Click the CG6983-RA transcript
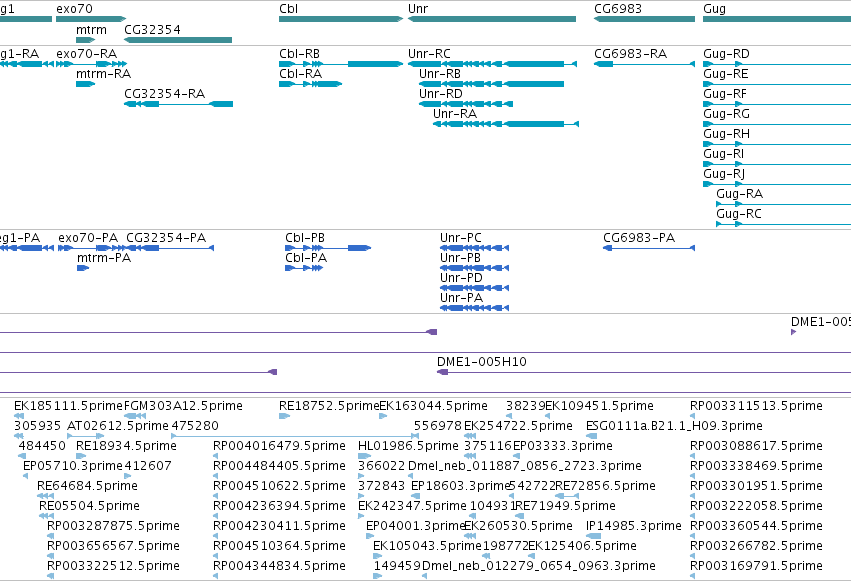 (x=644, y=64)
